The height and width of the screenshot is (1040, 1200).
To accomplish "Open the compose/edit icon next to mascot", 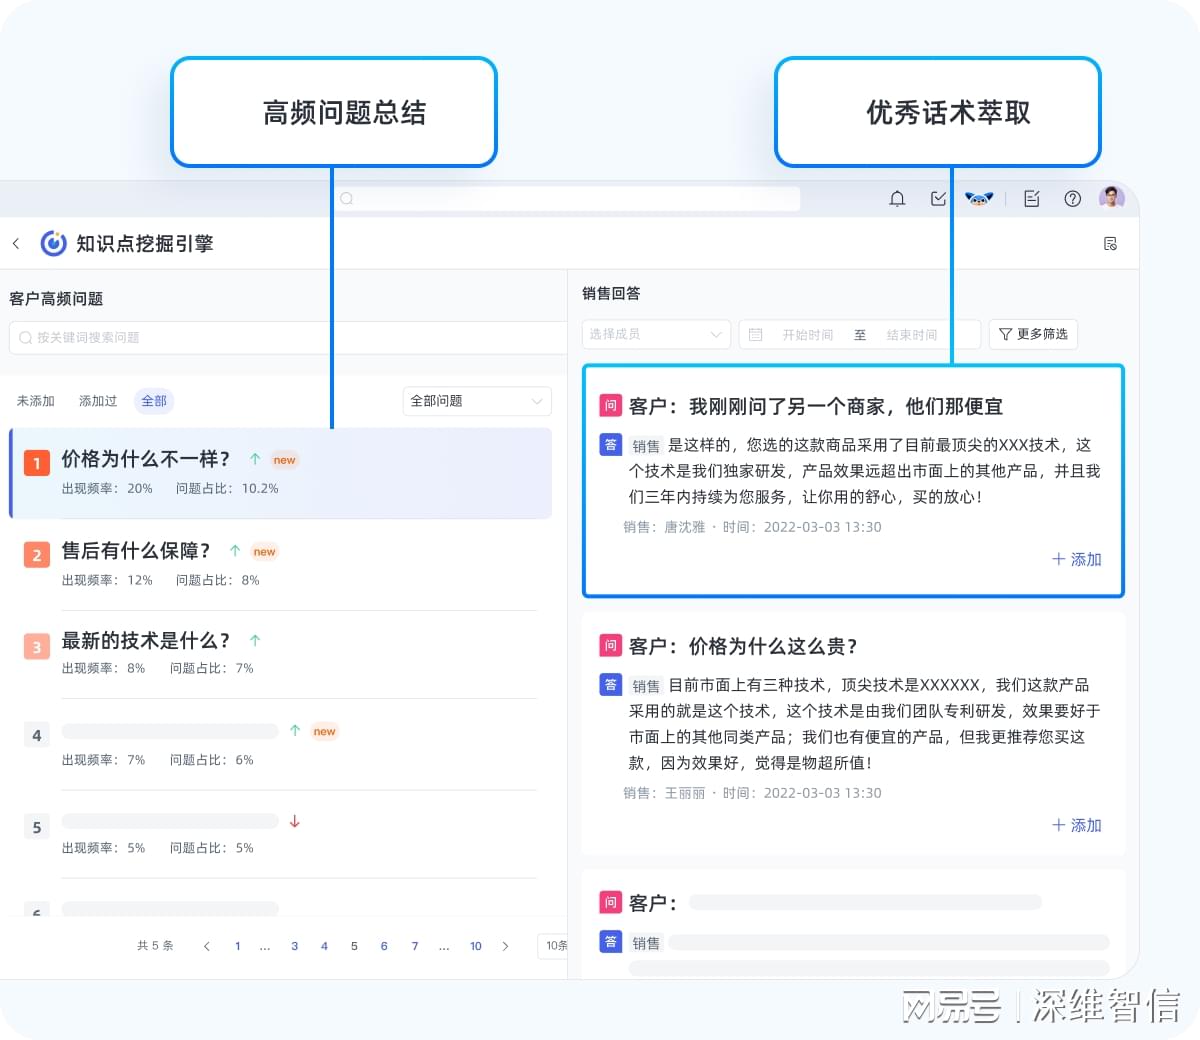I will 1031,198.
